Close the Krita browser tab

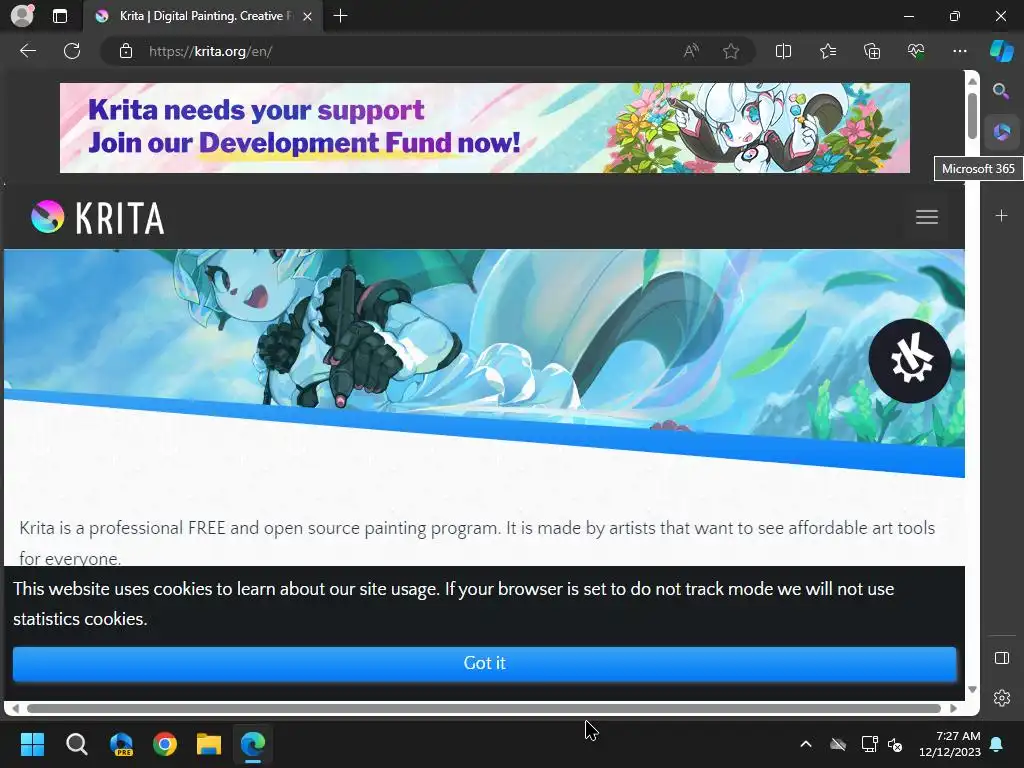(308, 16)
